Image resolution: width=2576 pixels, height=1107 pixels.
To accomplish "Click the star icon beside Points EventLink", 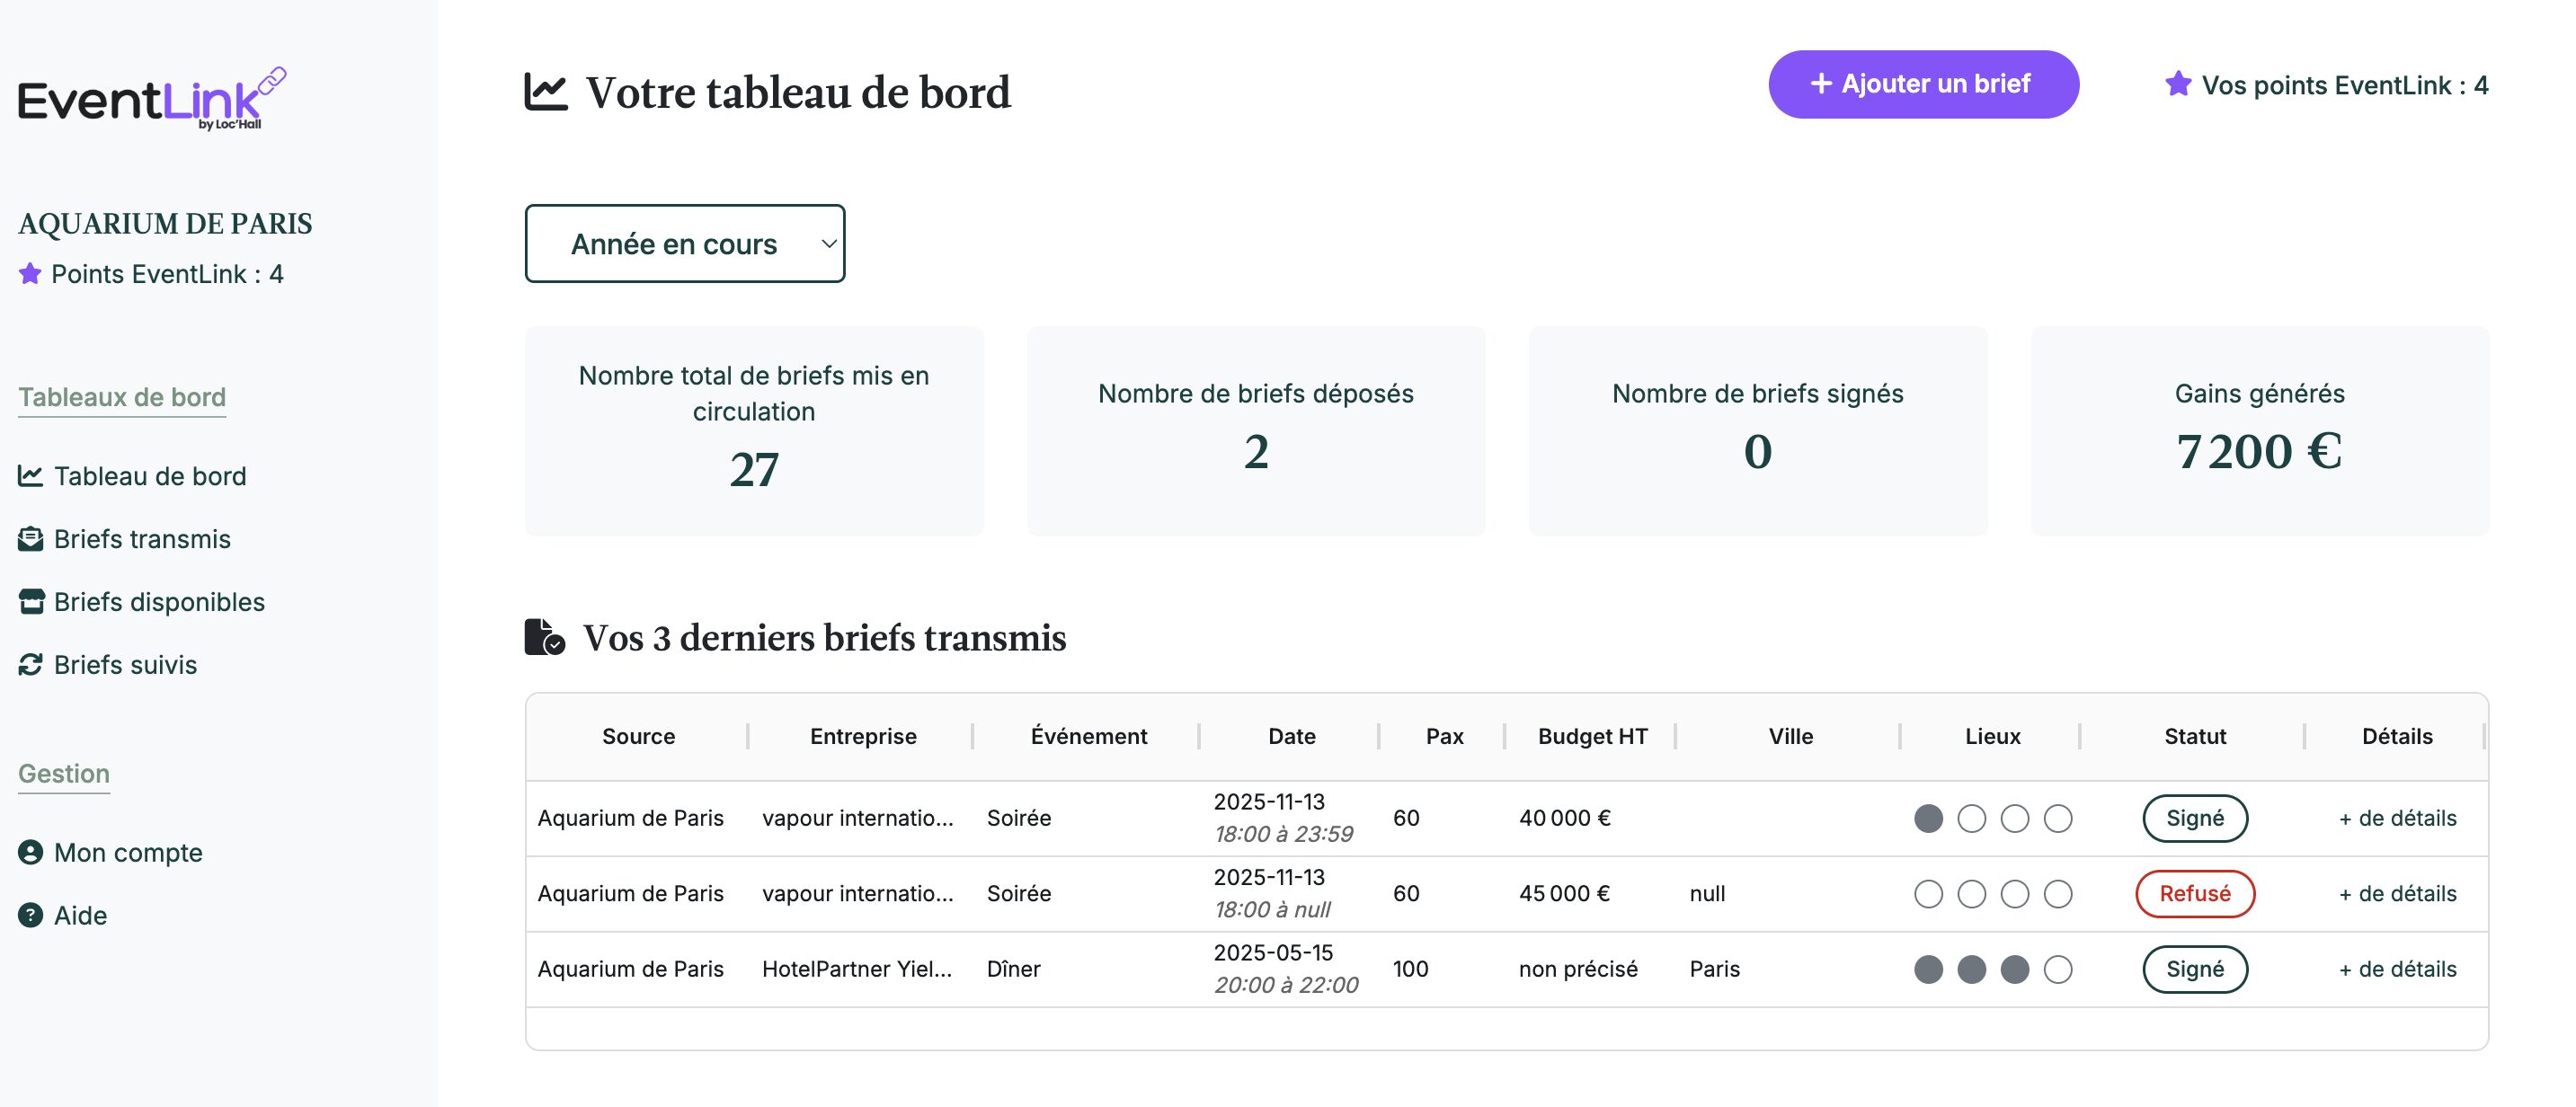I will pos(30,273).
